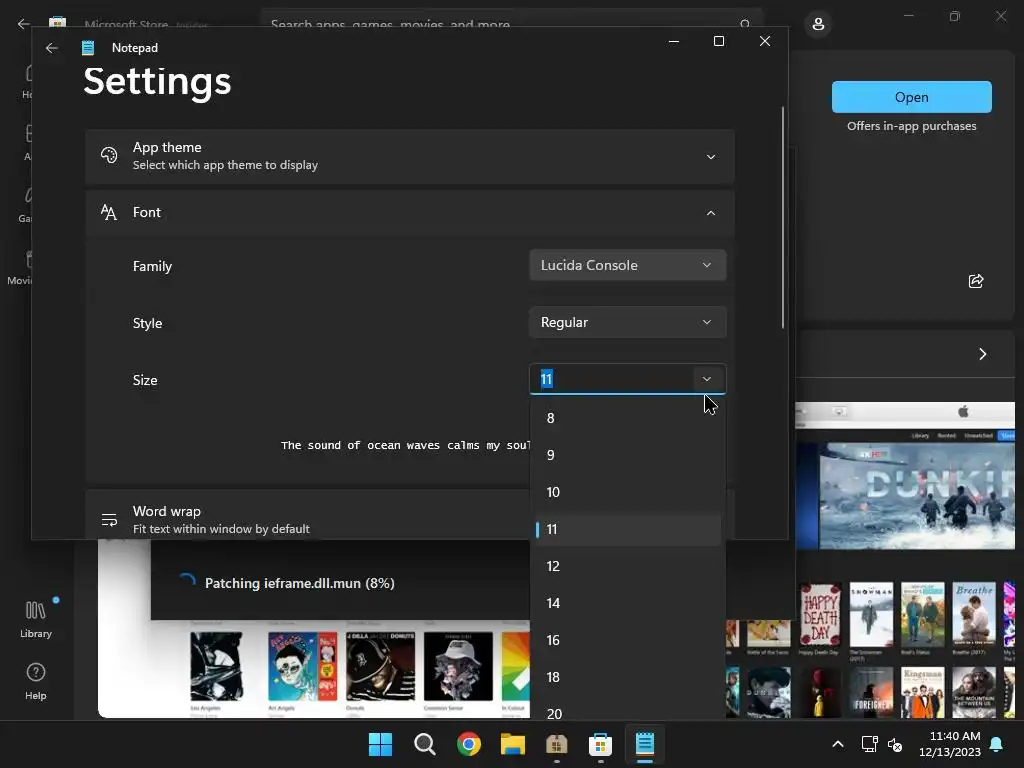Click the Font section icon
This screenshot has height=768, width=1024.
(x=109, y=212)
